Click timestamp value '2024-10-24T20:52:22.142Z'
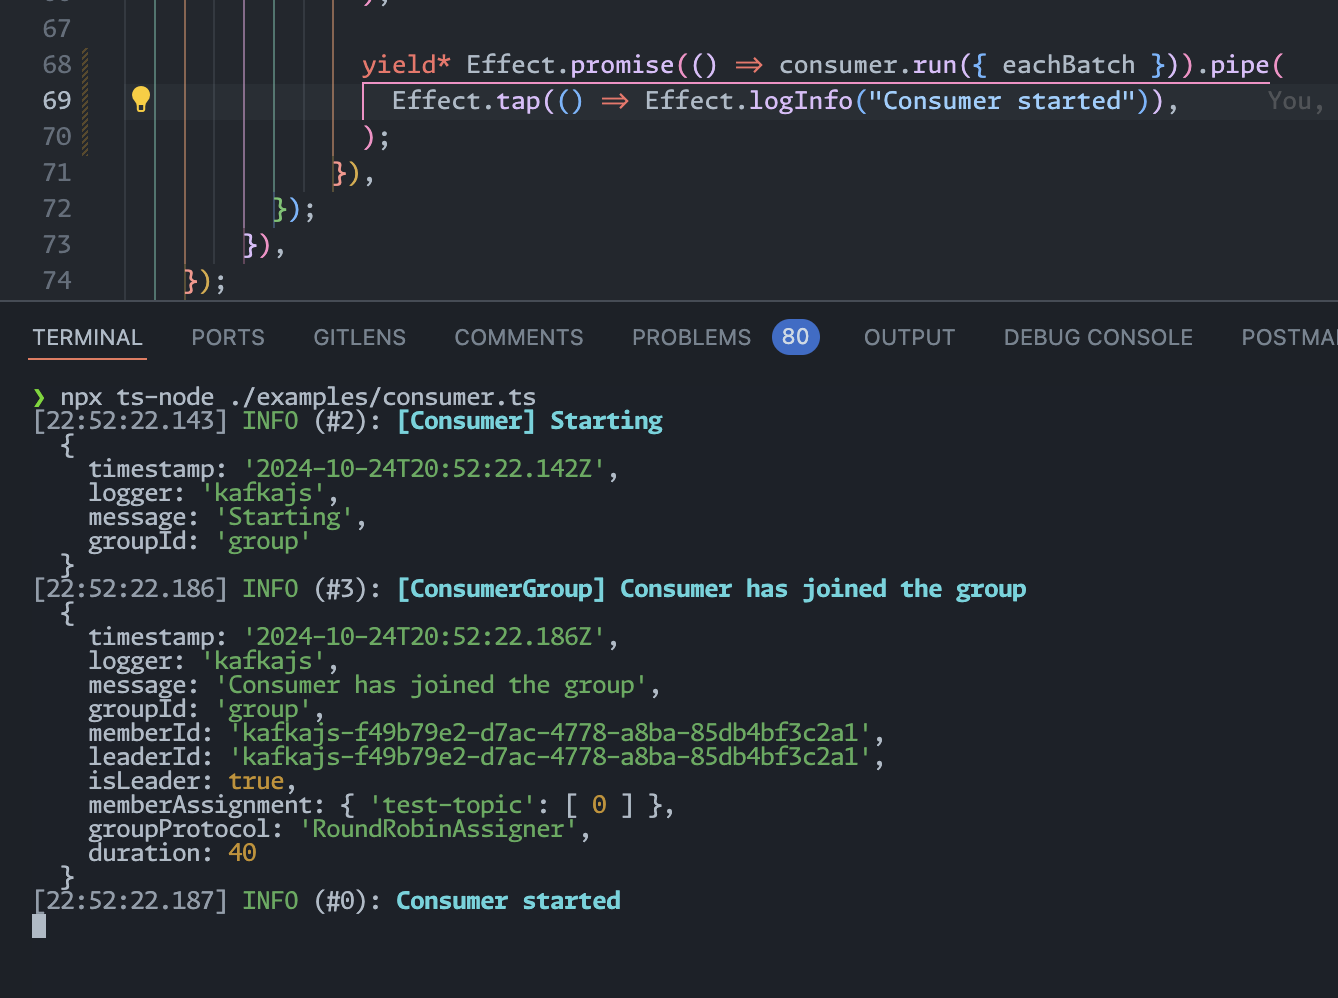The width and height of the screenshot is (1338, 998). [x=425, y=469]
